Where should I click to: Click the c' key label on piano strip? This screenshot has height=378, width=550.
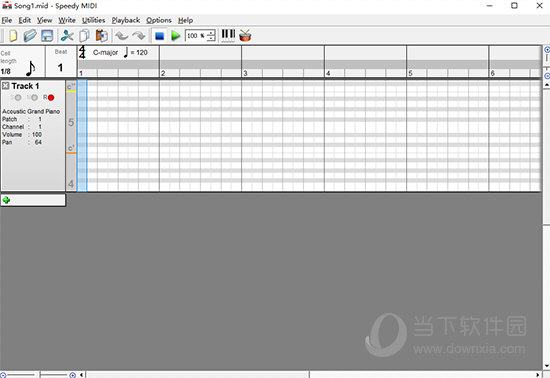71,148
